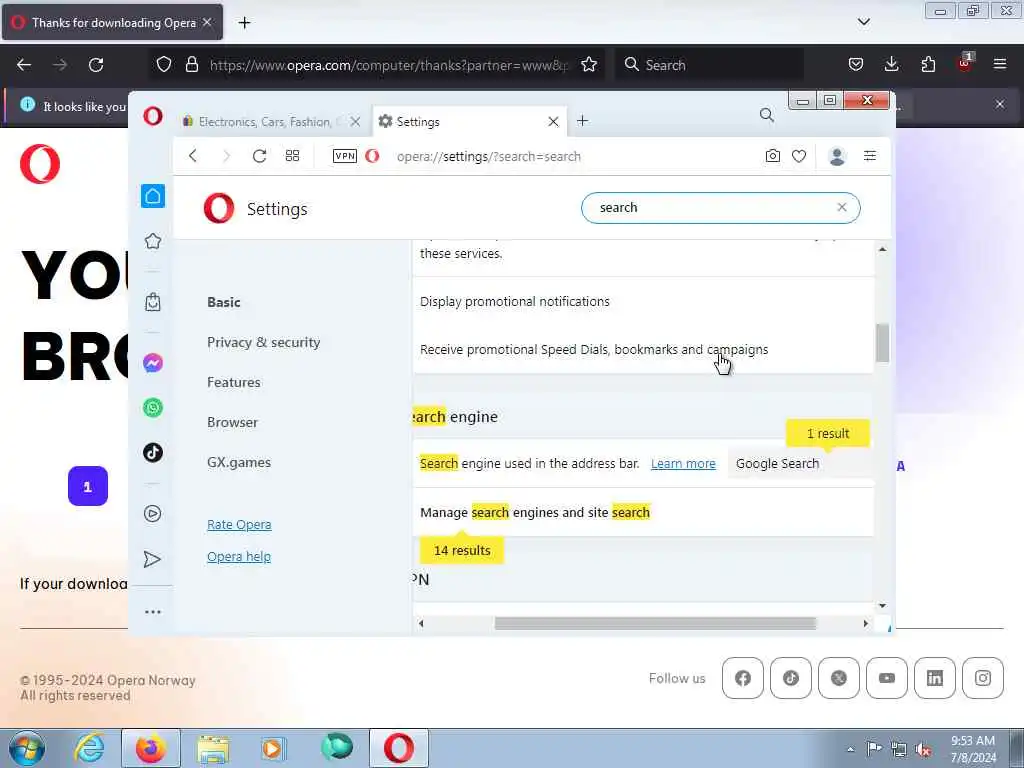
Task: Click scroll down arrow in settings pane
Action: pyautogui.click(x=882, y=605)
